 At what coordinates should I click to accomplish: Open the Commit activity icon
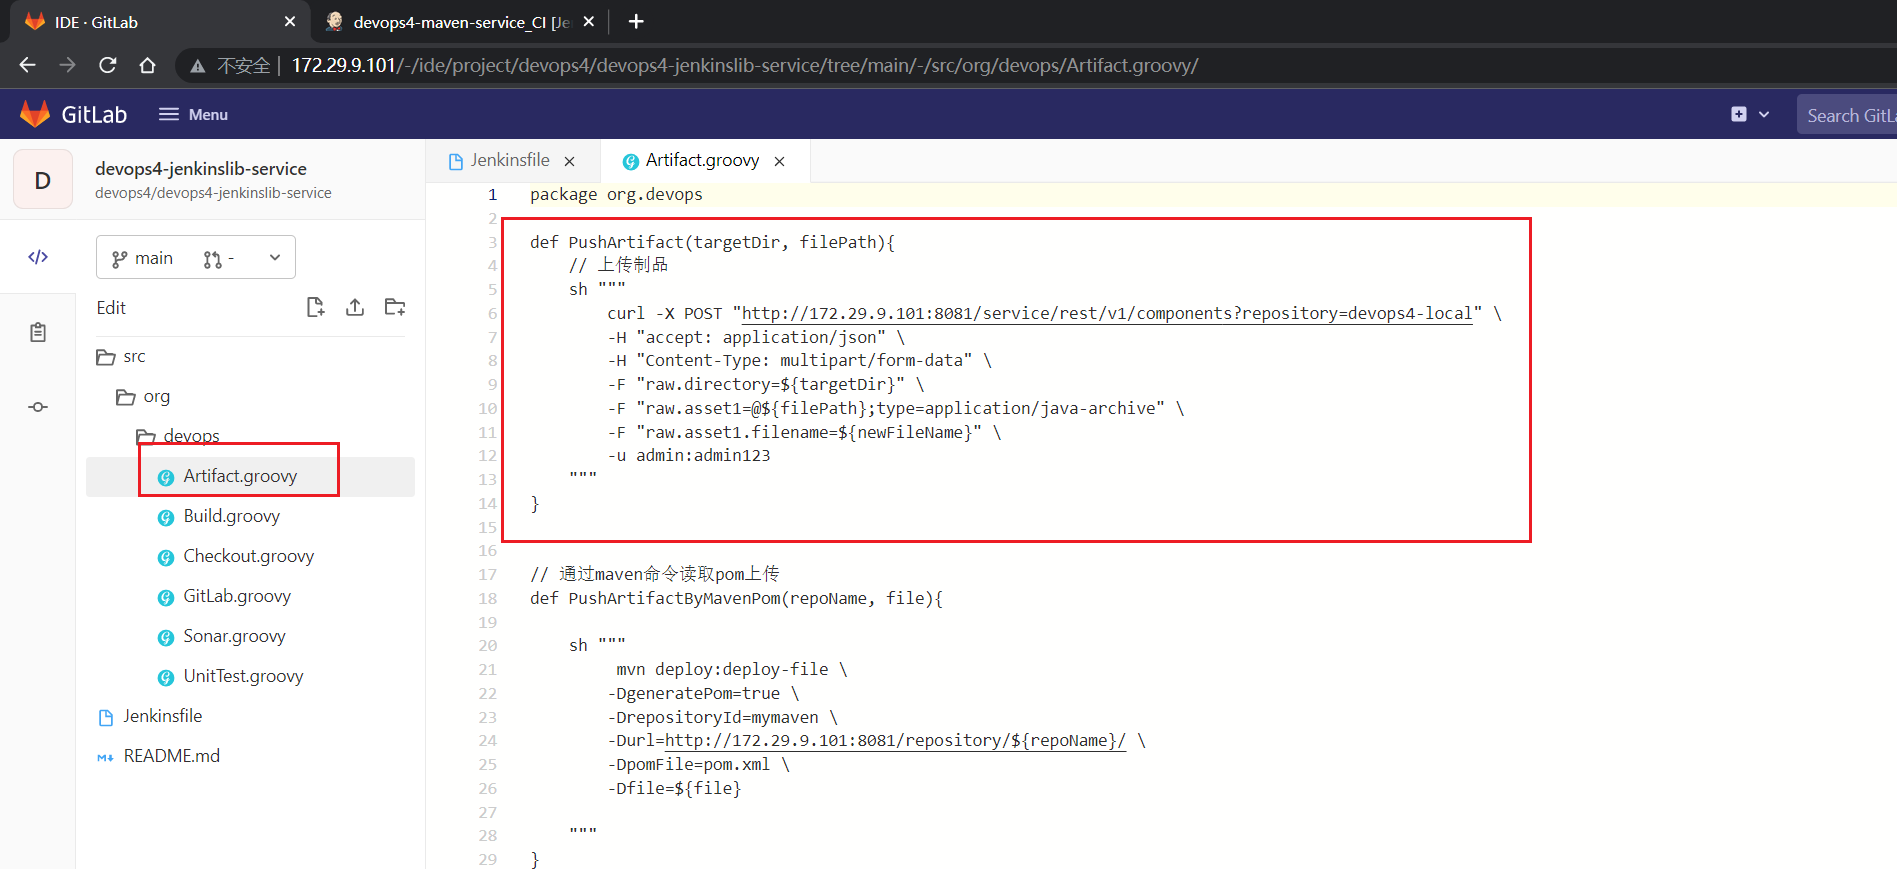38,407
